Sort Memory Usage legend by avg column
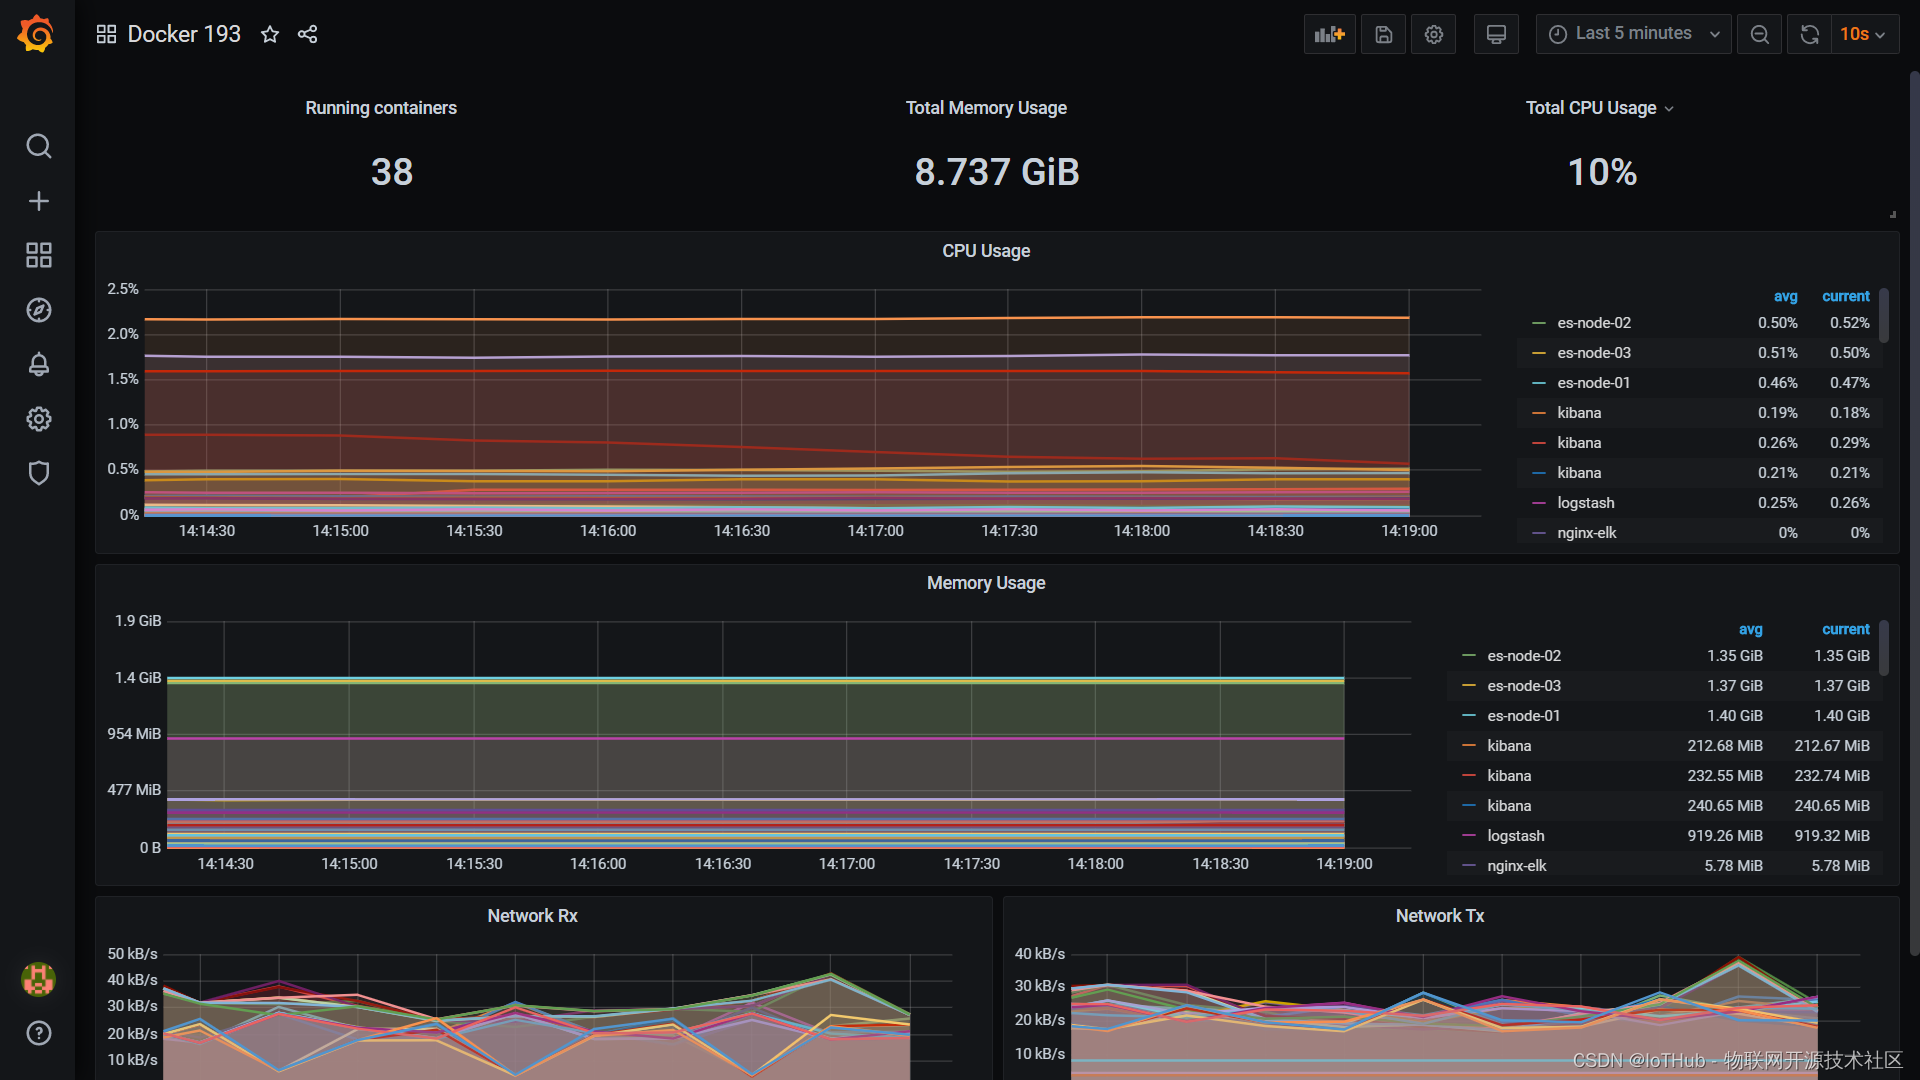This screenshot has height=1080, width=1920. point(1750,630)
